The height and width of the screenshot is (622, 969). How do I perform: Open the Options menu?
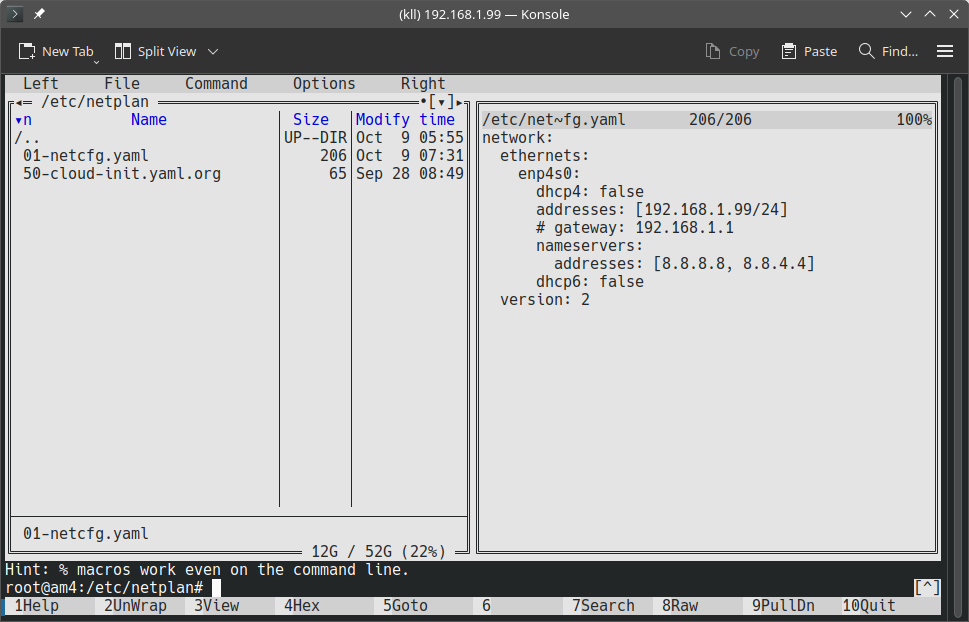point(324,84)
